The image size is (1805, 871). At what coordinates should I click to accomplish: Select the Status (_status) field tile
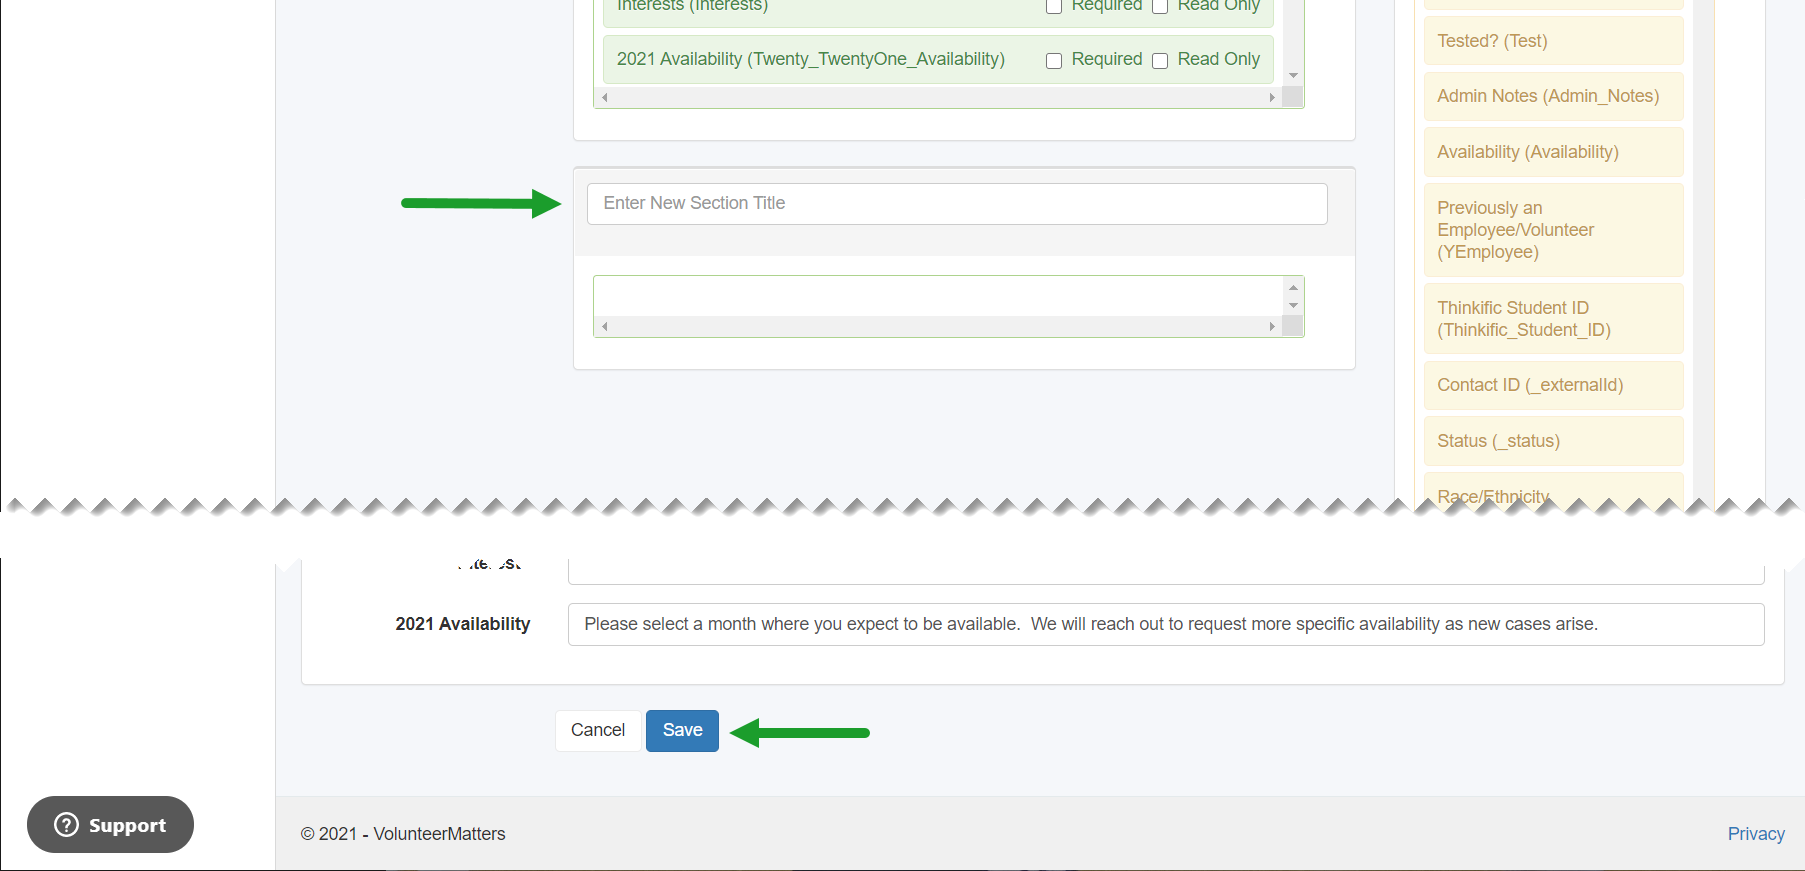pos(1554,441)
